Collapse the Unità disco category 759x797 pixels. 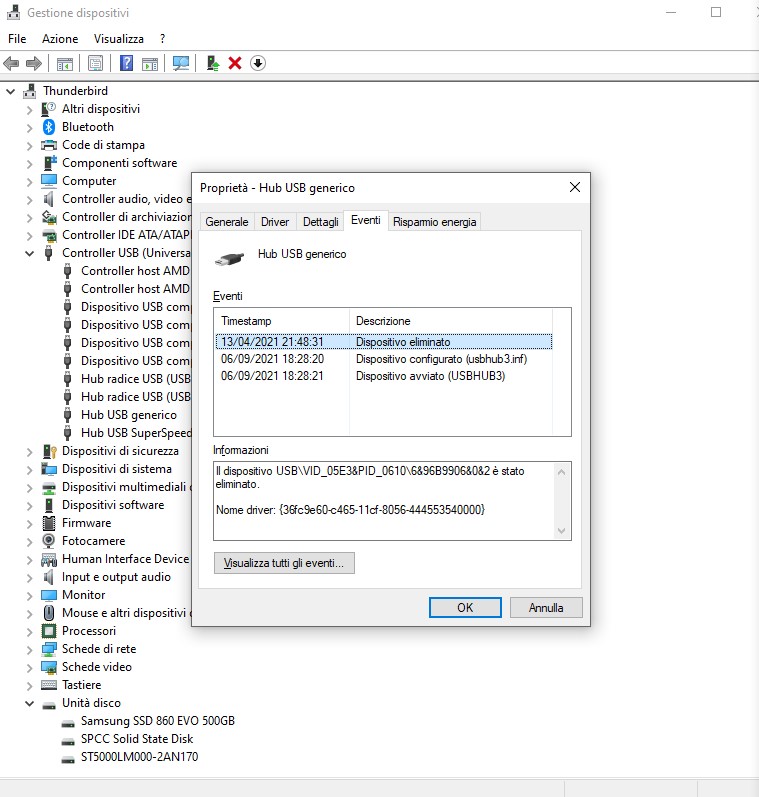click(30, 703)
